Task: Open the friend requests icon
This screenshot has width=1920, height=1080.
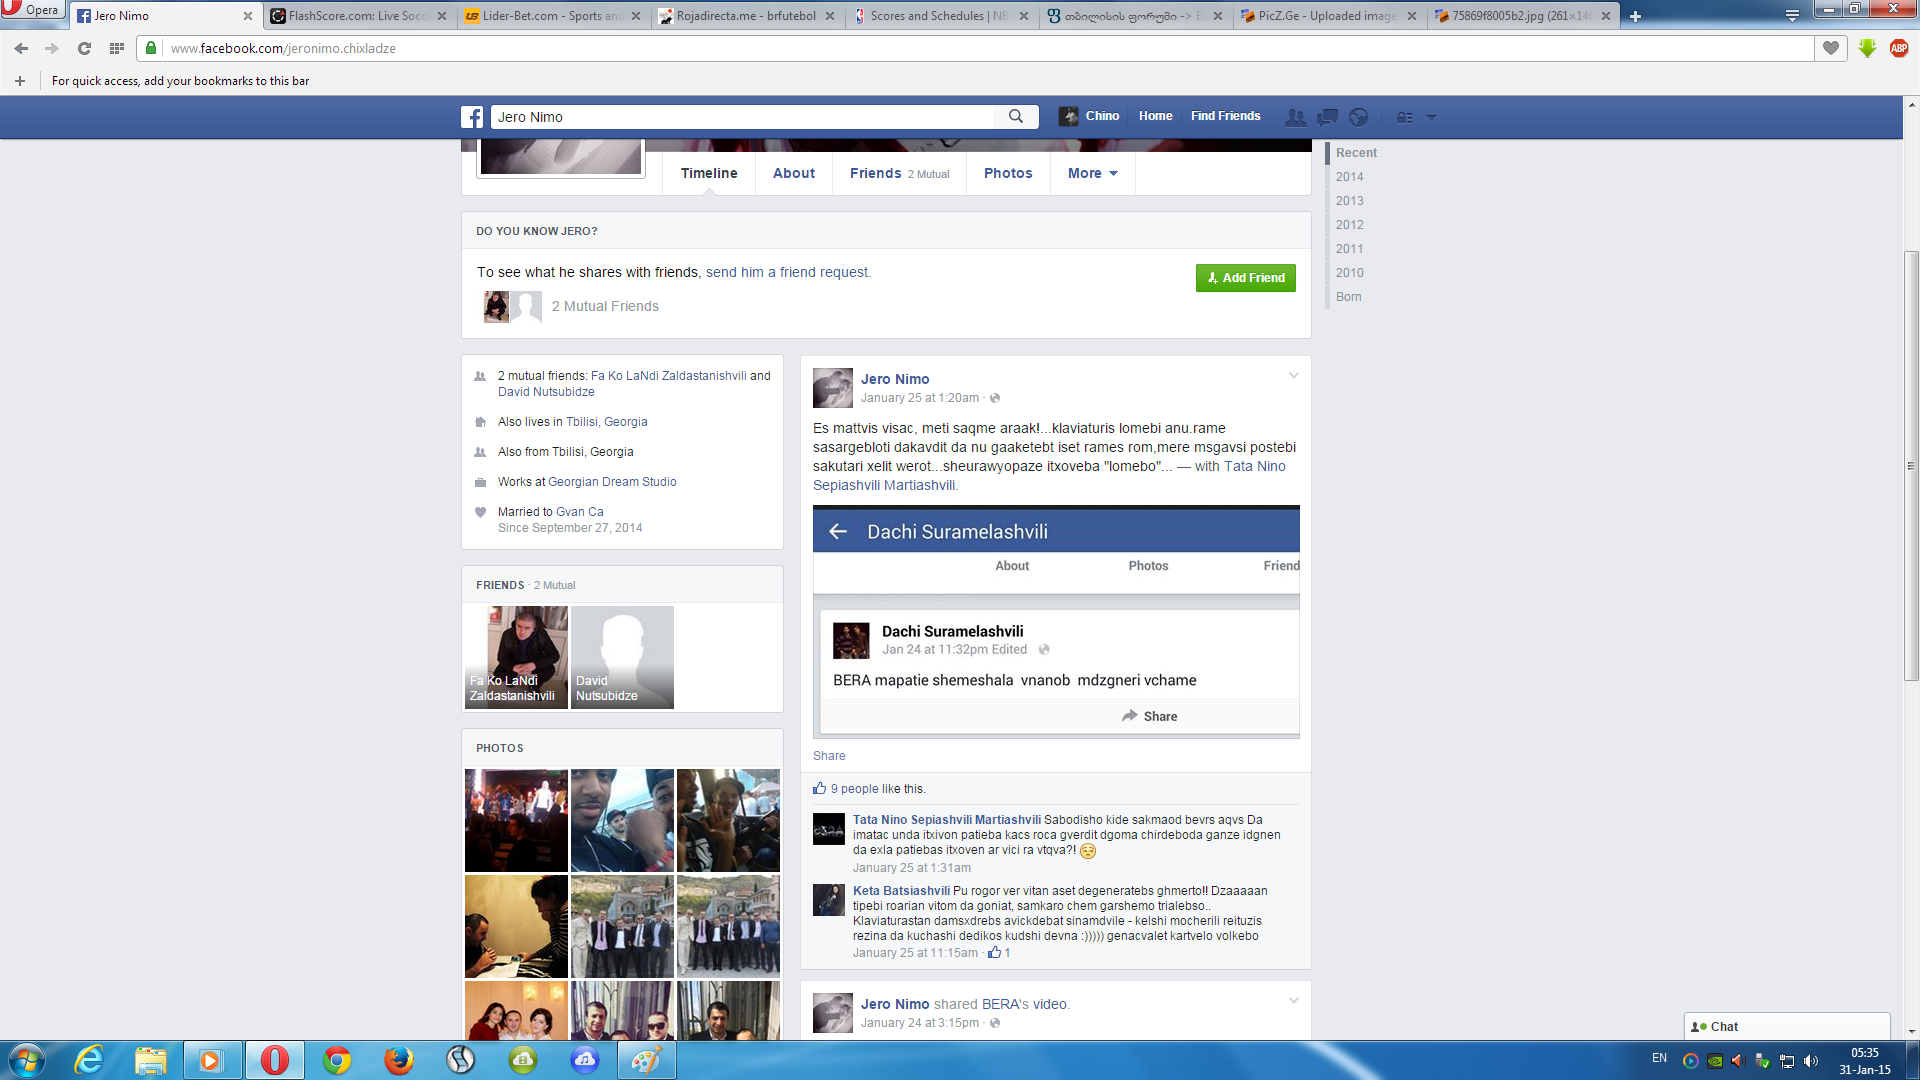Action: coord(1295,117)
